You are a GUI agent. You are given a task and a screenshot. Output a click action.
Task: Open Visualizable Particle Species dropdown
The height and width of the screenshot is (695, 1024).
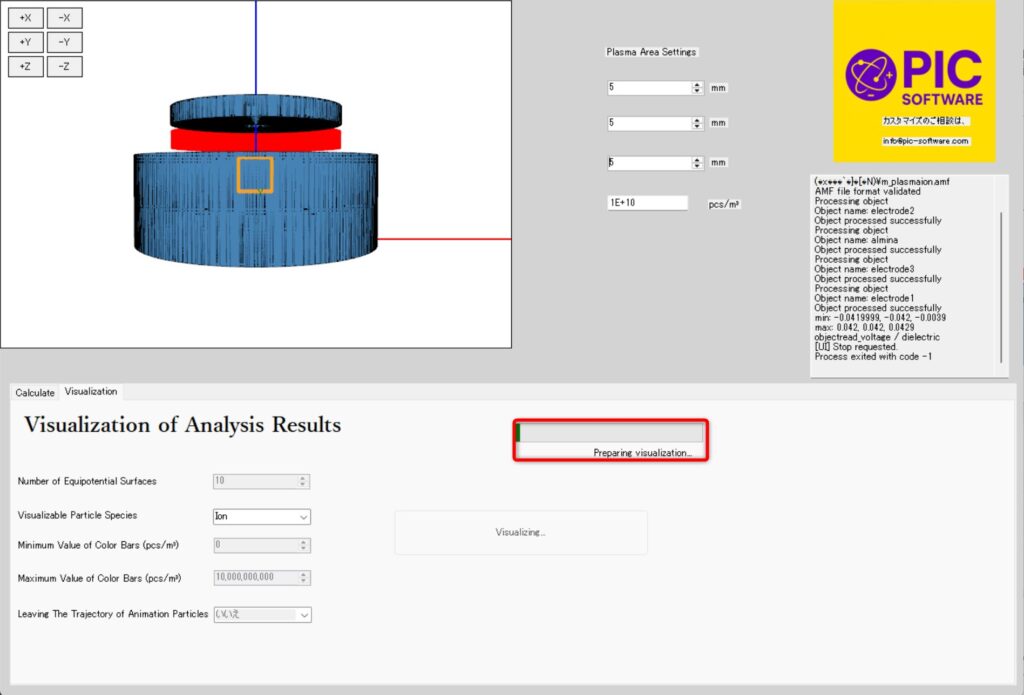pyautogui.click(x=261, y=517)
